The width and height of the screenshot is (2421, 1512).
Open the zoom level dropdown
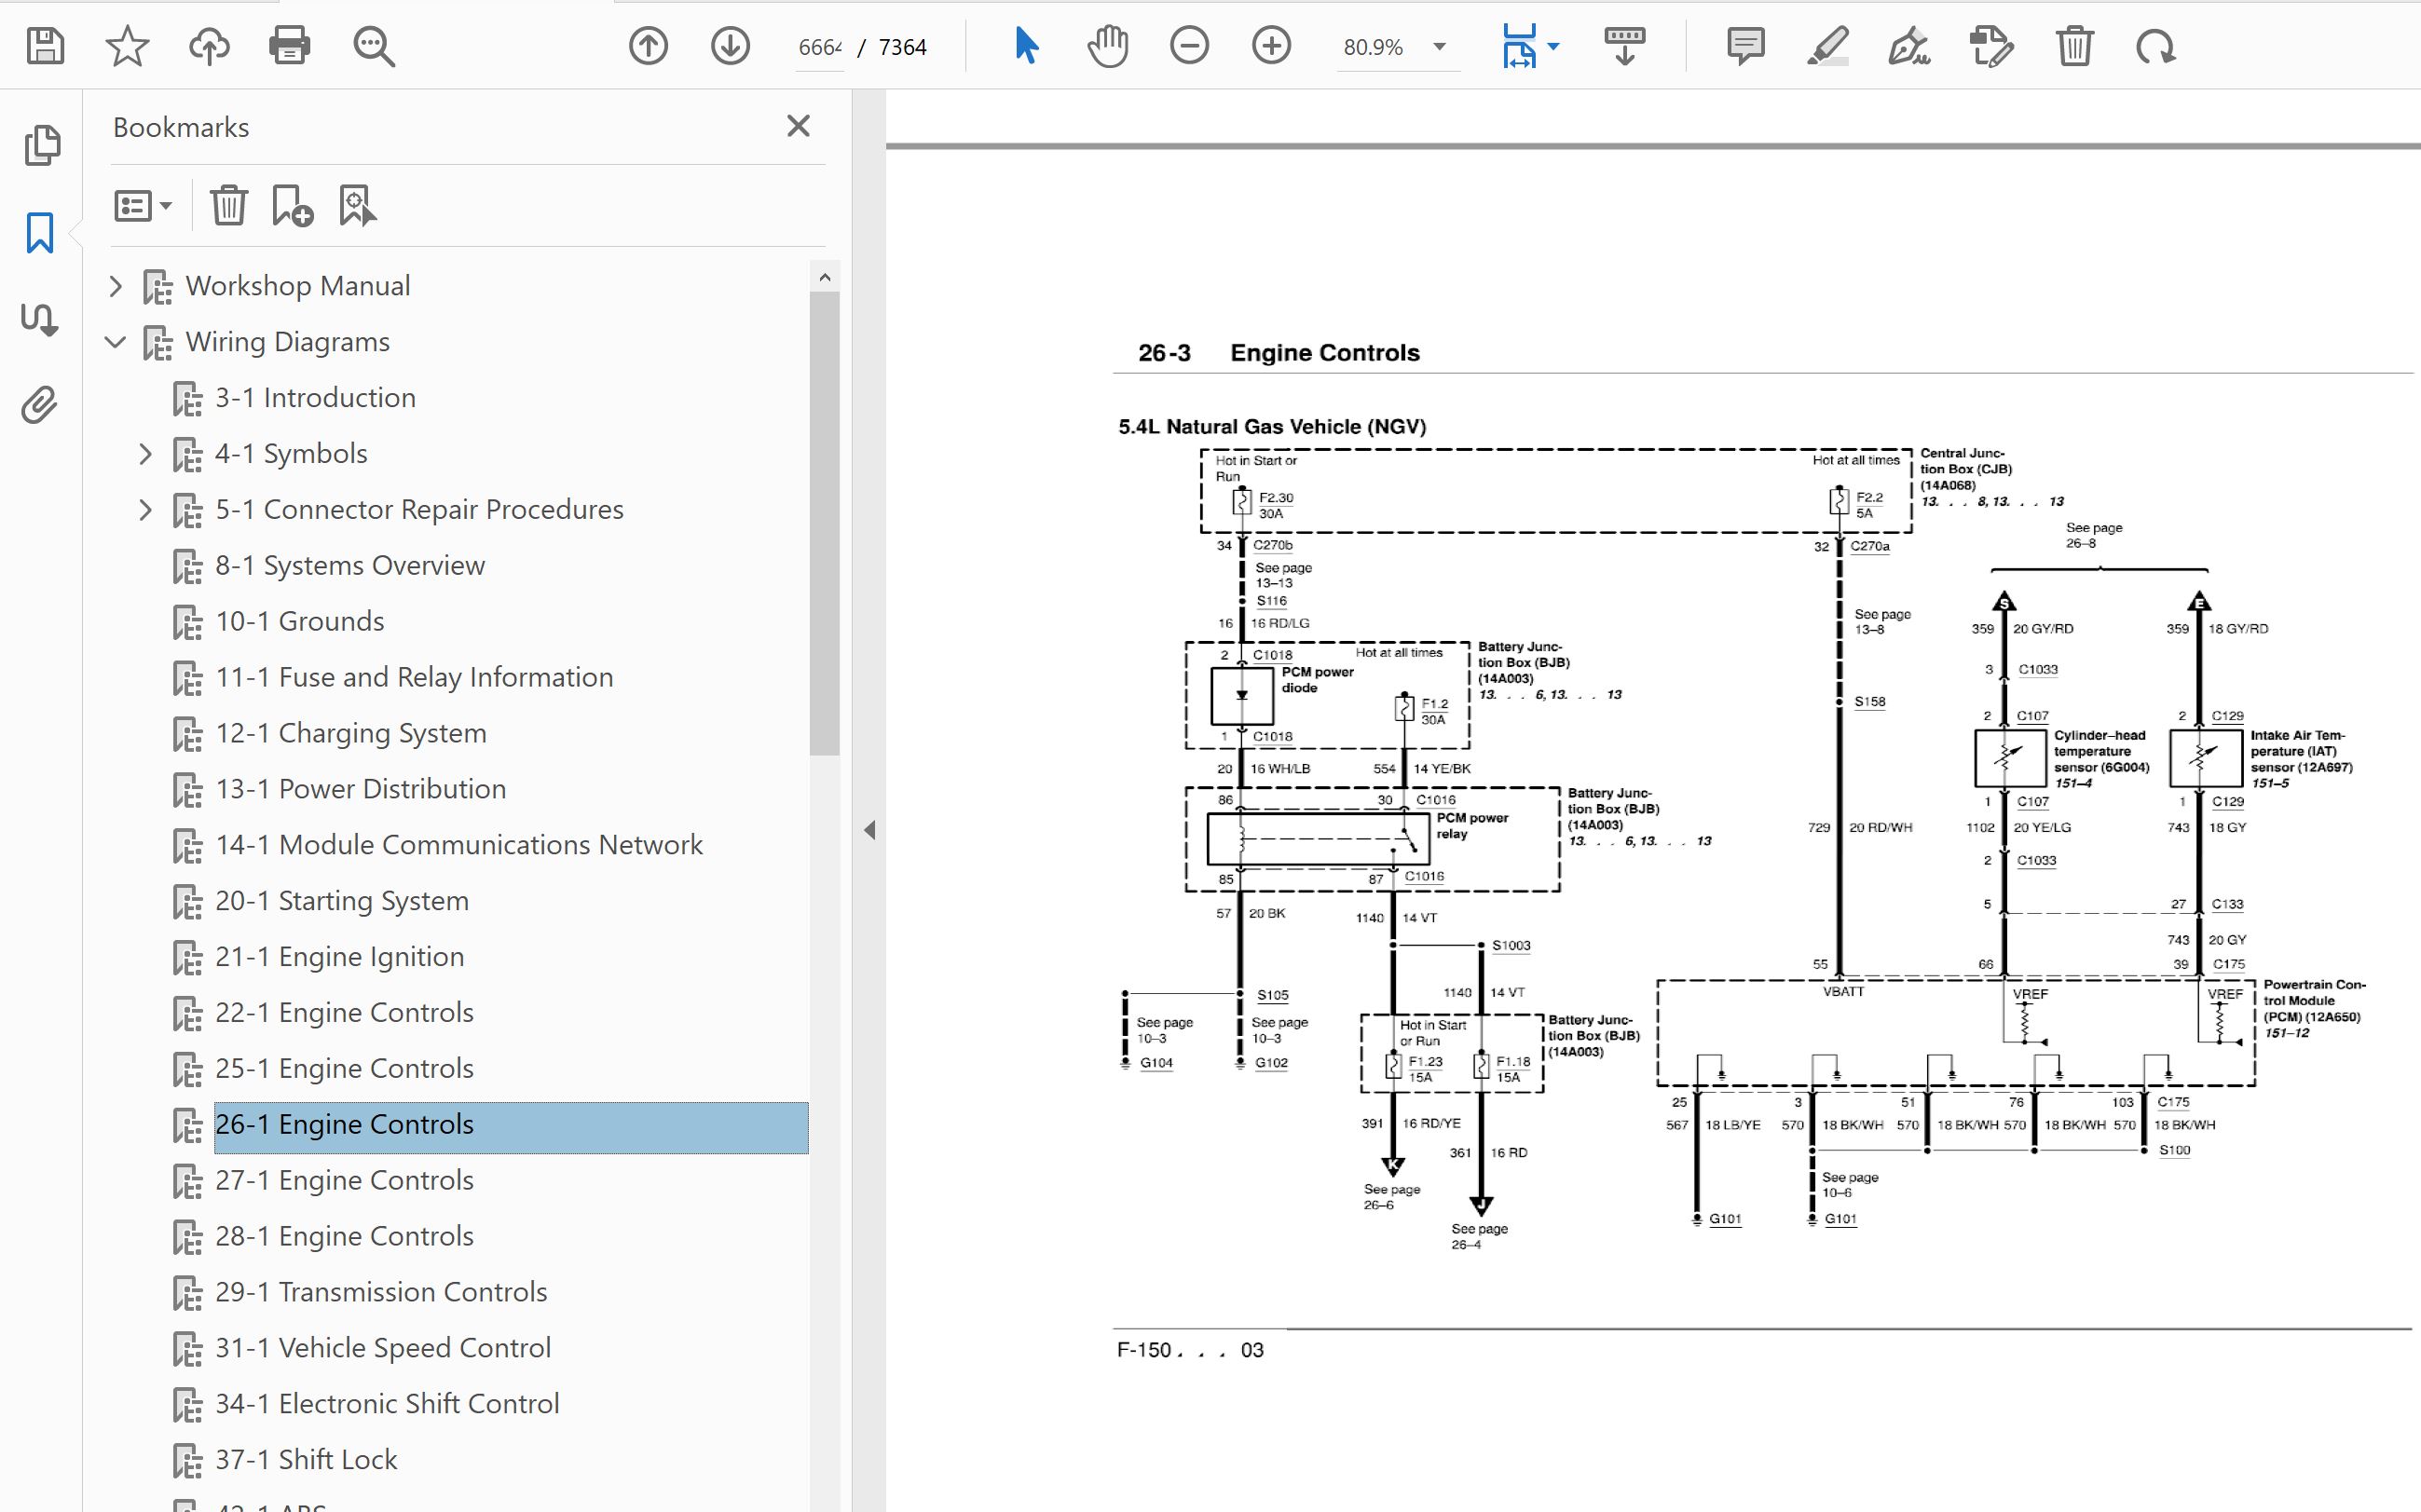(1439, 46)
